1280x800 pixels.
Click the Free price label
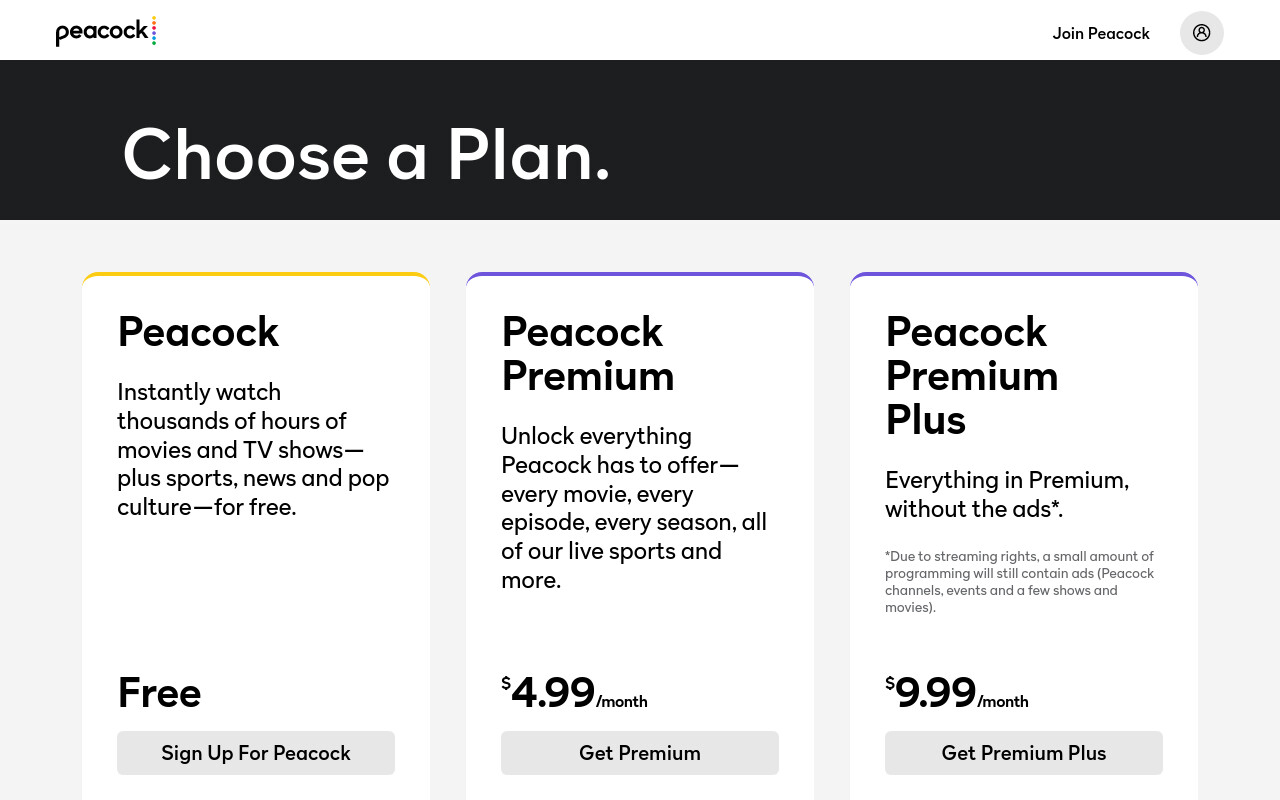159,692
